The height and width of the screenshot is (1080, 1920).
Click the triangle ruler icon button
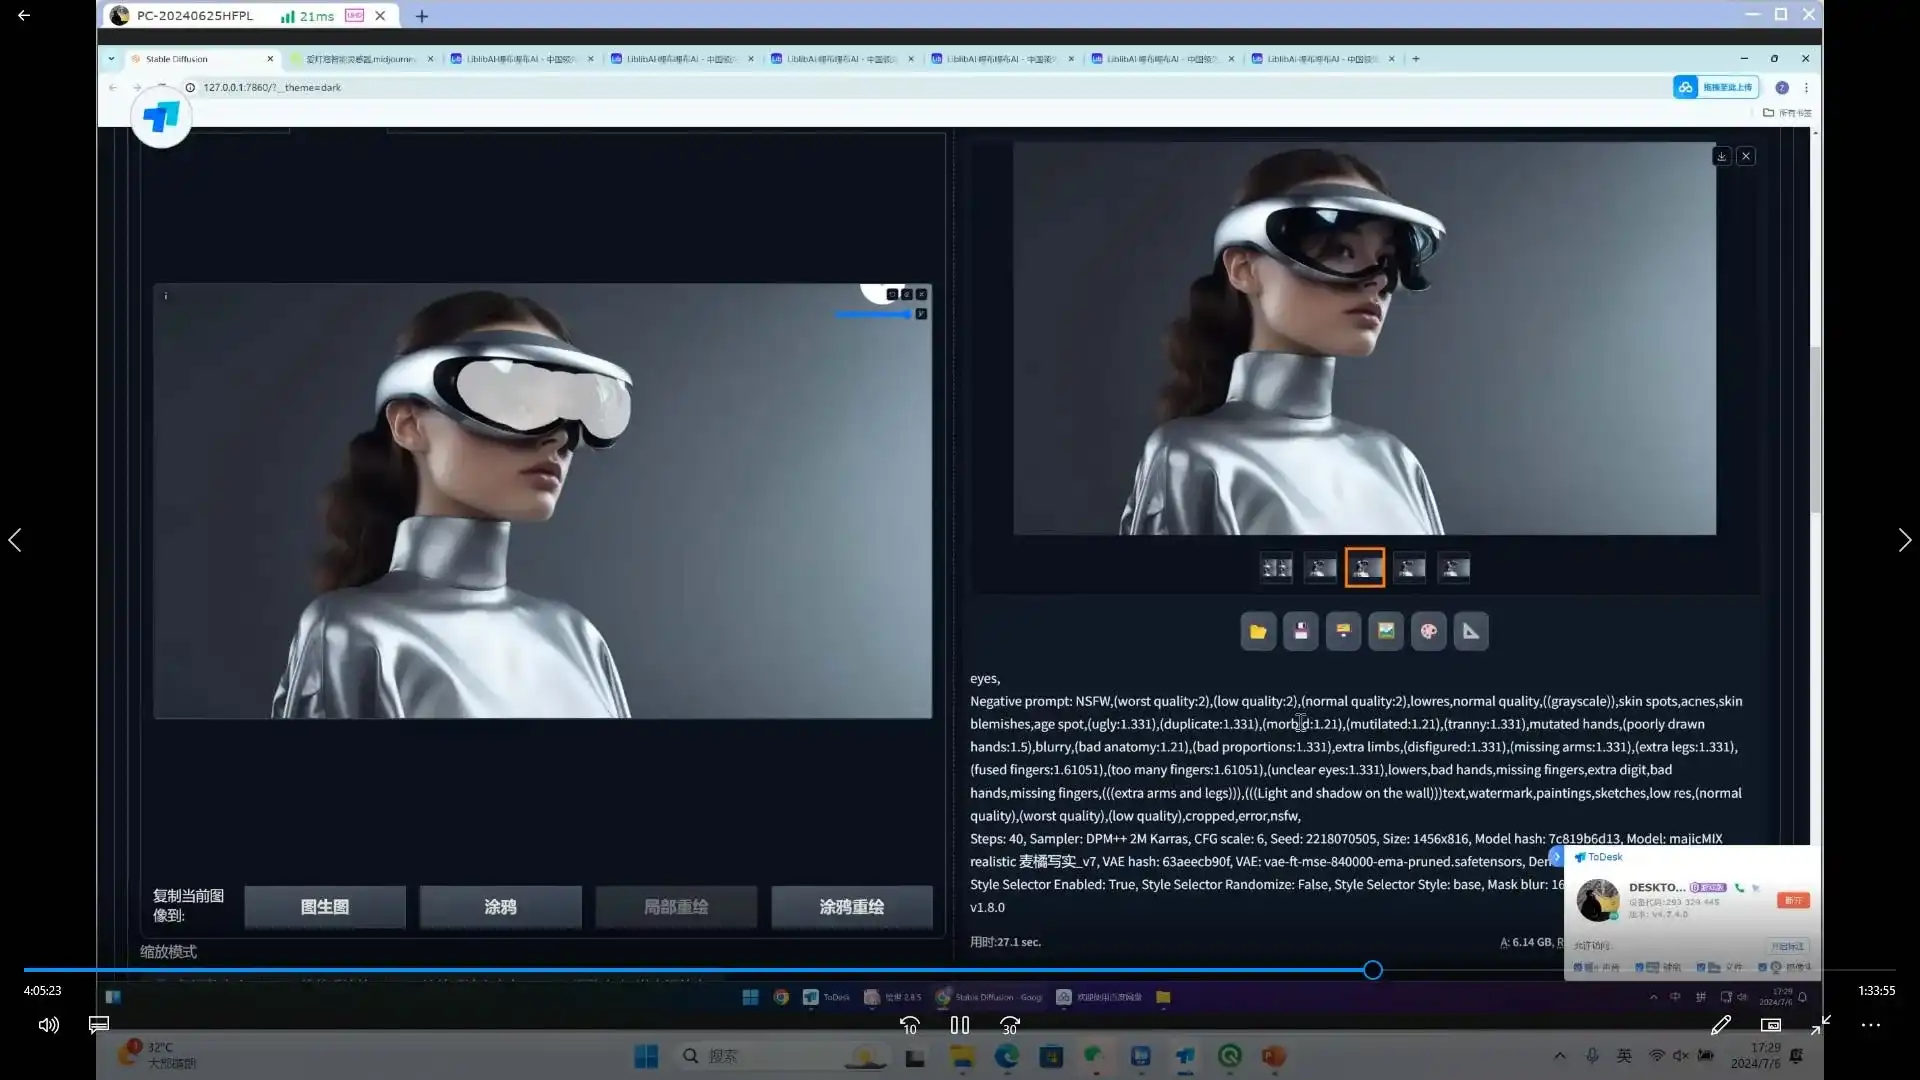1471,631
